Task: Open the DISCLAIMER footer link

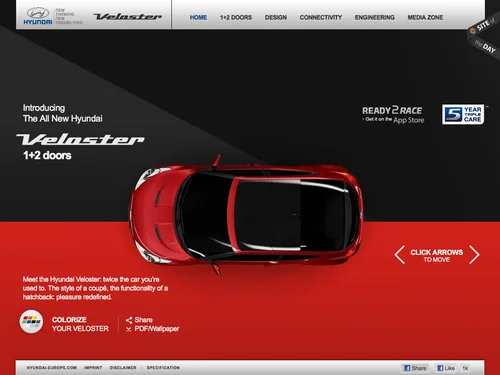Action: point(123,368)
